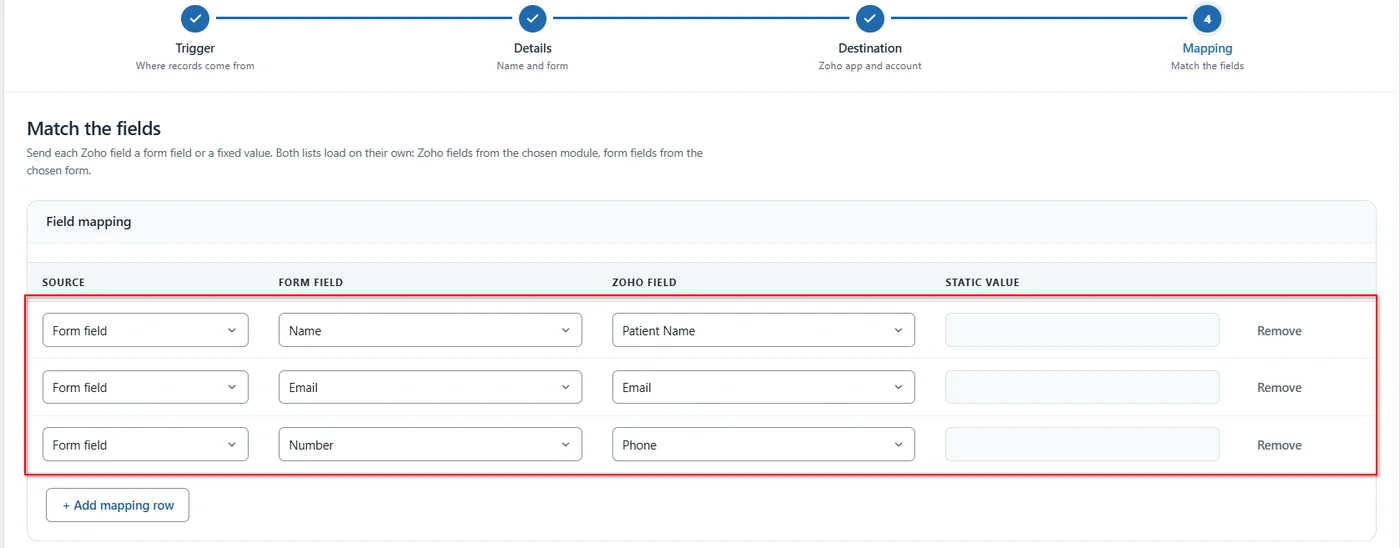Click the Destination step checkmark circle
The height and width of the screenshot is (548, 1400).
click(870, 18)
